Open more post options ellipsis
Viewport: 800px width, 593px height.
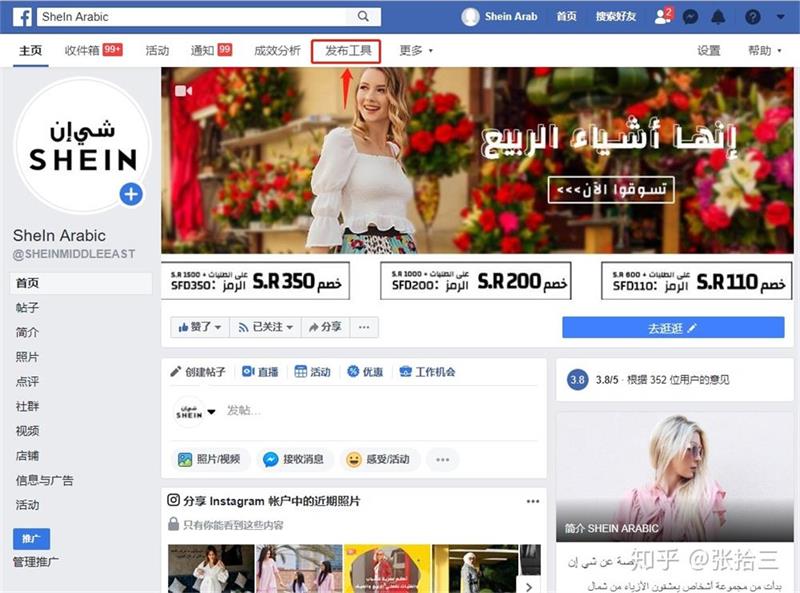pos(442,459)
